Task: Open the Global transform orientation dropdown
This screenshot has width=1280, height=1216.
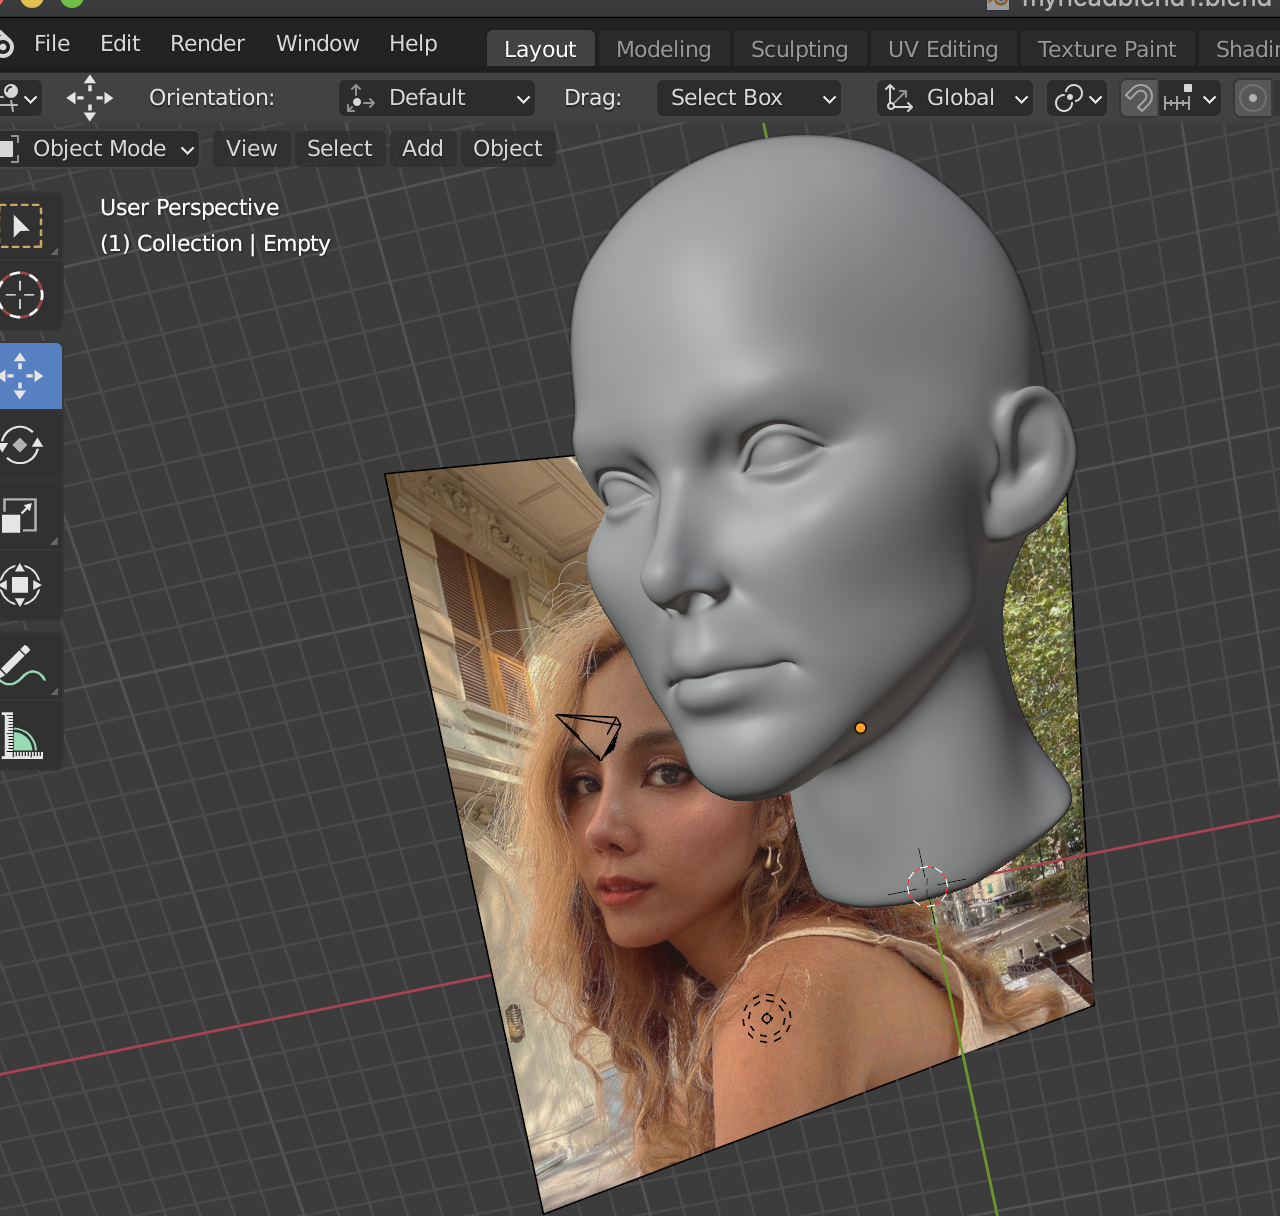Action: pyautogui.click(x=955, y=98)
